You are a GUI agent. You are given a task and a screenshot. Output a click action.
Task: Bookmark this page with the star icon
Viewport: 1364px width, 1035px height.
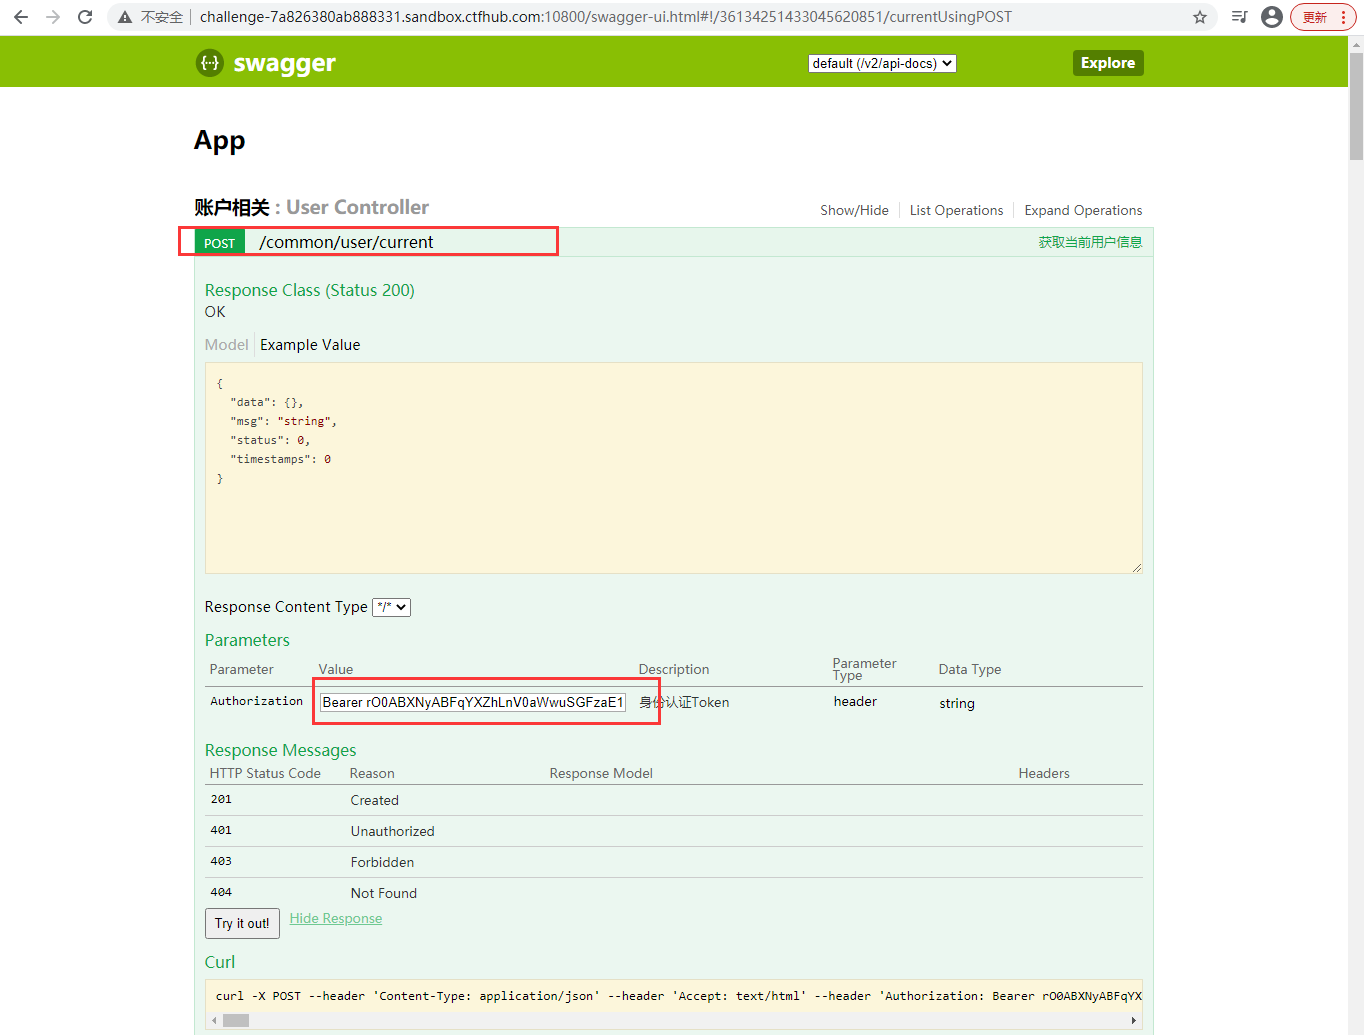click(1200, 17)
